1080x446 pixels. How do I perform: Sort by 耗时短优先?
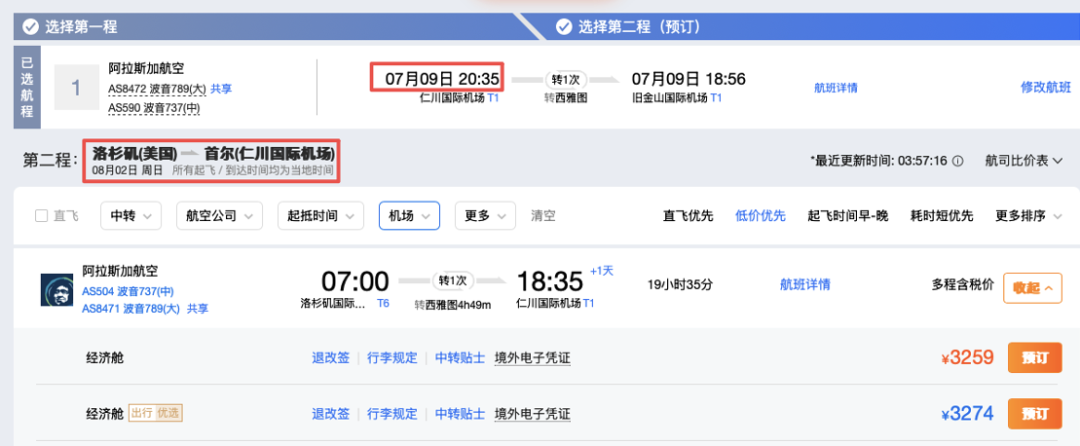(x=942, y=215)
